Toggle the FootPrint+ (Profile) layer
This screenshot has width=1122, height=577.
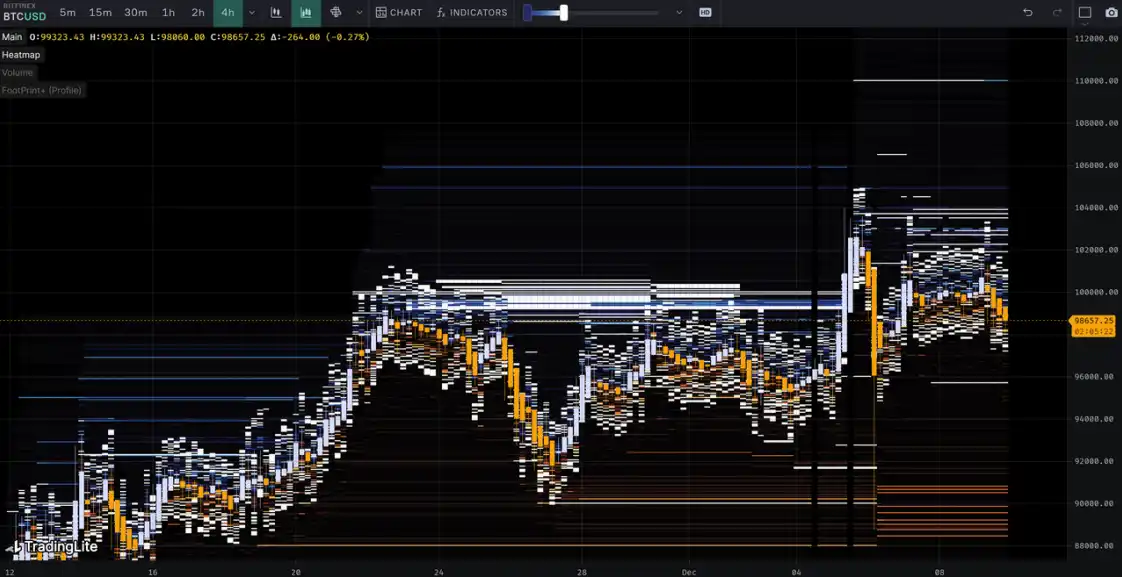coord(41,91)
